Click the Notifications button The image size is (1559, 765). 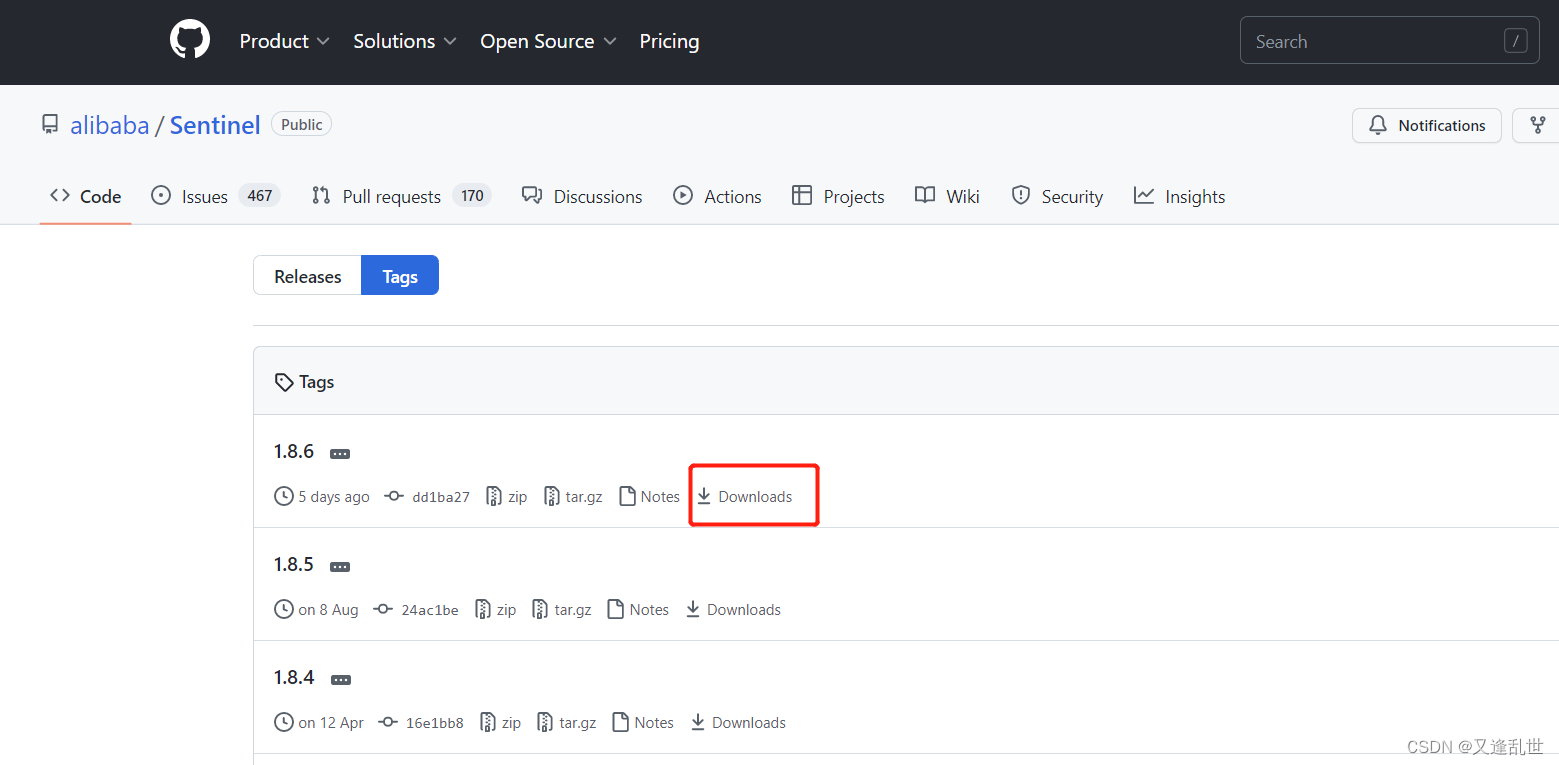point(1427,125)
